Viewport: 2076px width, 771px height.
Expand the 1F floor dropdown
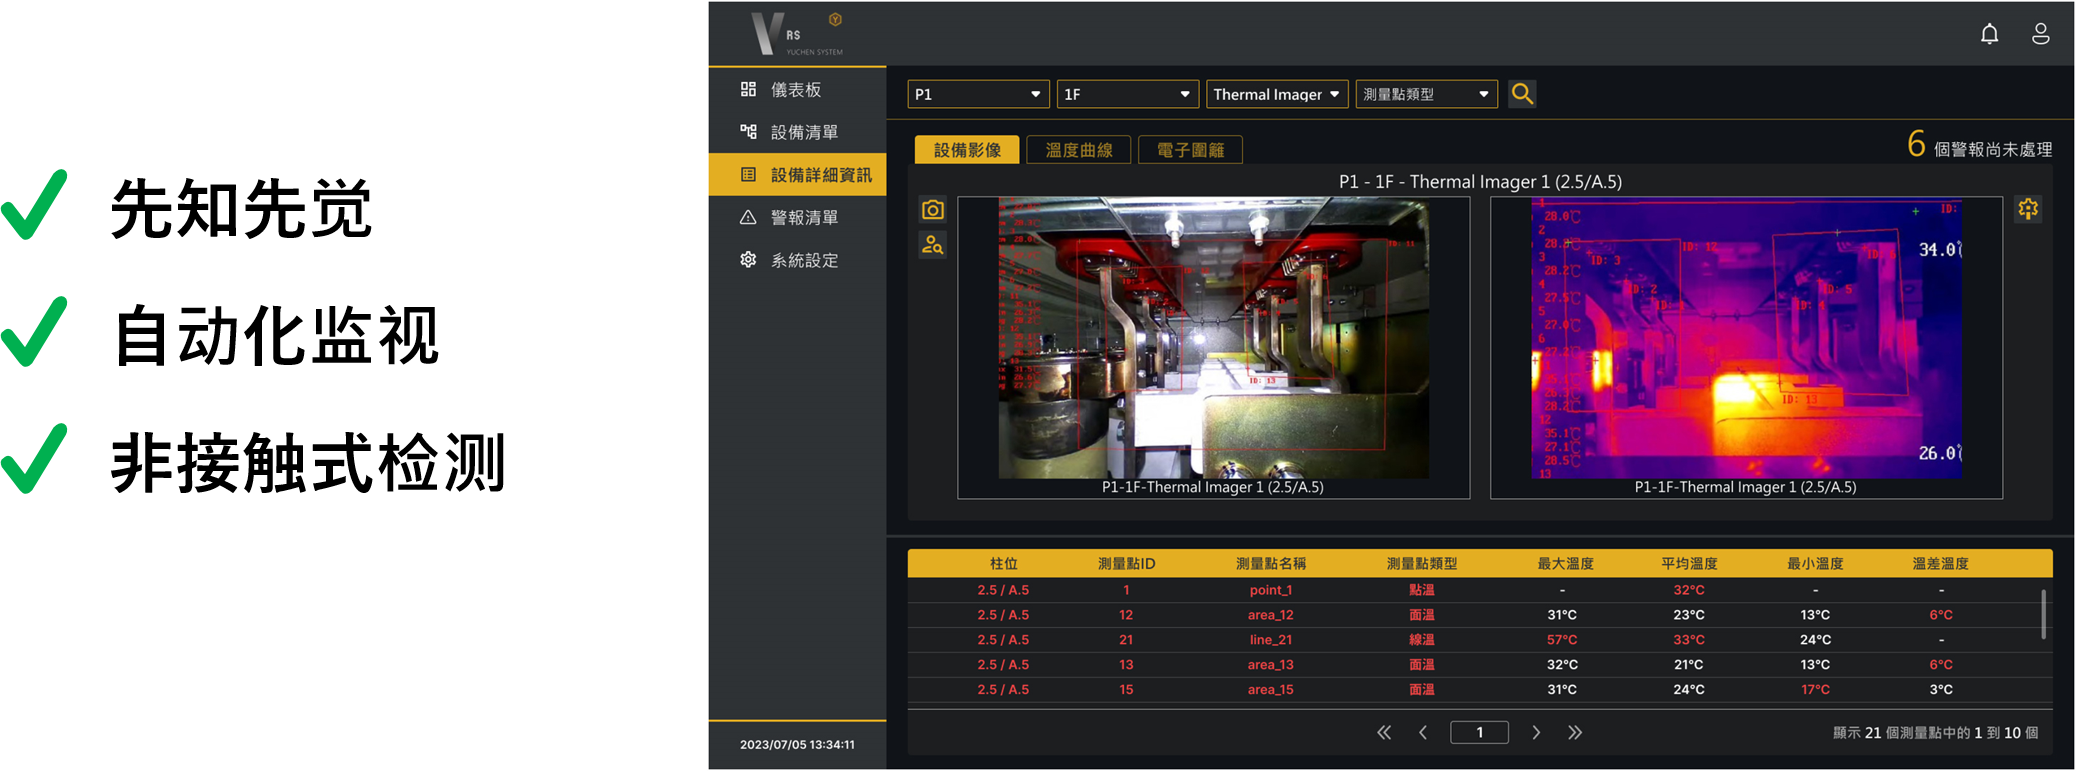tap(1126, 94)
